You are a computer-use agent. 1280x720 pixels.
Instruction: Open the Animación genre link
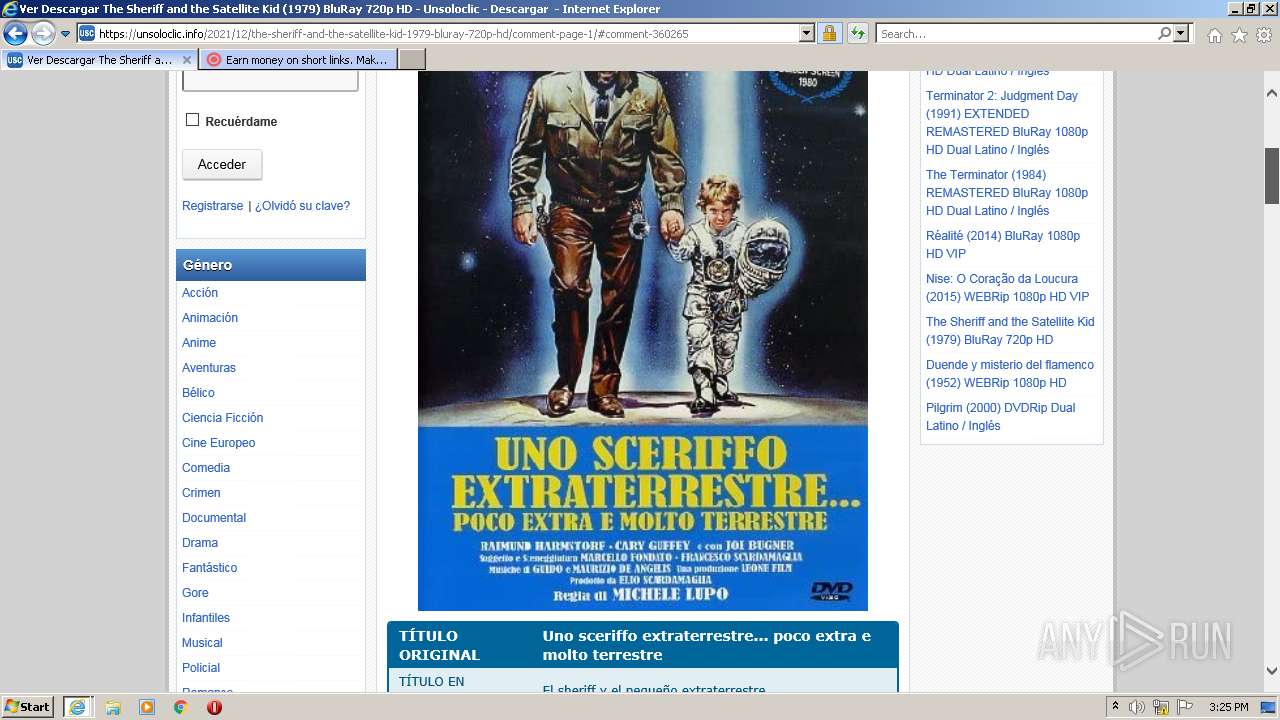pos(210,318)
